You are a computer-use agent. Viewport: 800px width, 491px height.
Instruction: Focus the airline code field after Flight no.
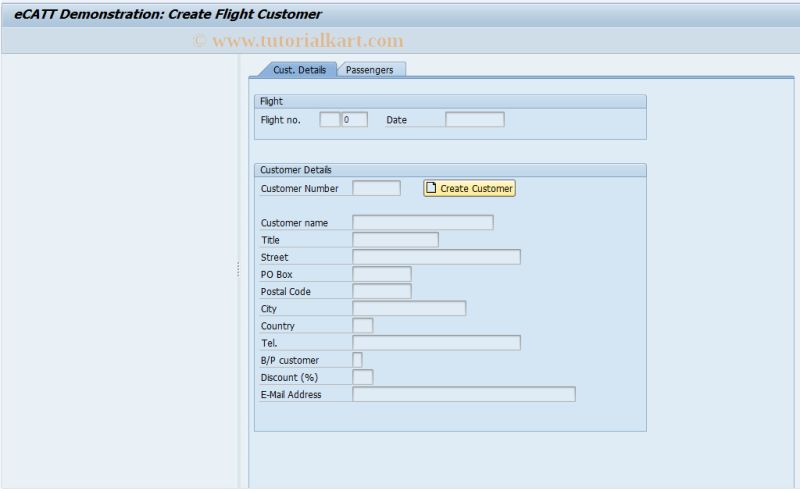coord(330,120)
